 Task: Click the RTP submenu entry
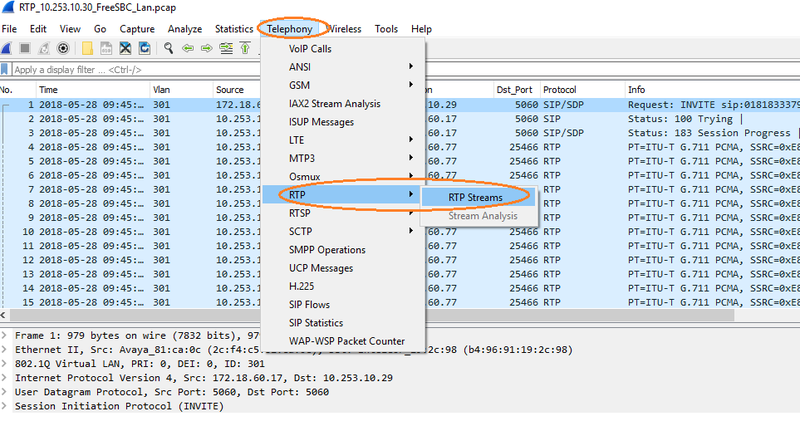pos(343,194)
